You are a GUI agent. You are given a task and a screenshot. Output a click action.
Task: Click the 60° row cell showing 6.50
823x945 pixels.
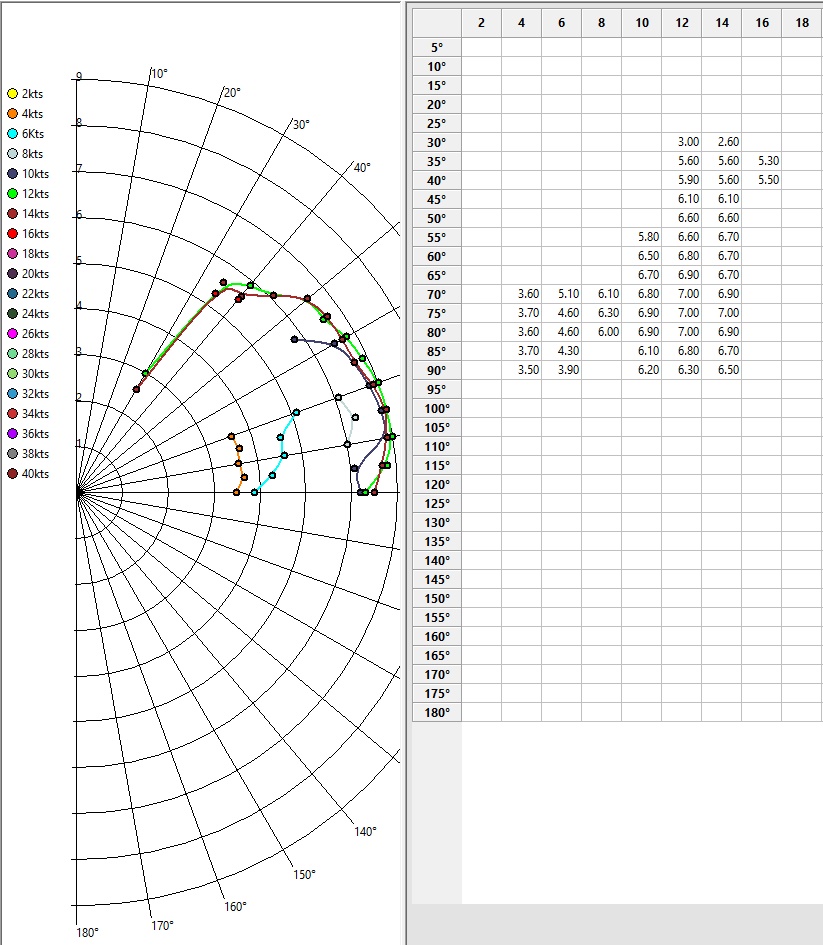click(642, 256)
